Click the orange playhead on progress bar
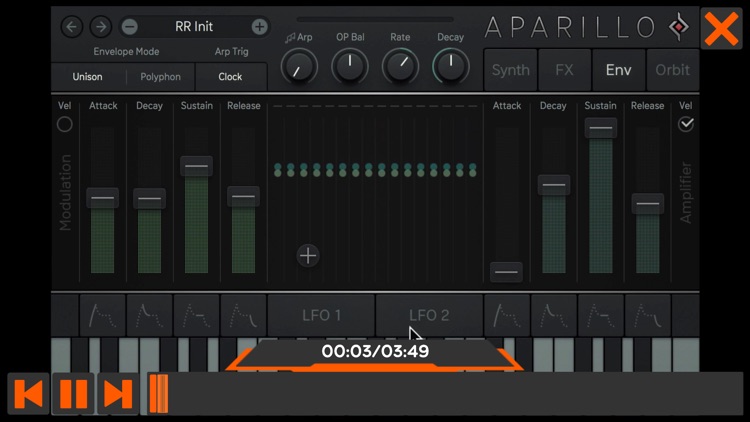750x422 pixels. click(x=158, y=394)
